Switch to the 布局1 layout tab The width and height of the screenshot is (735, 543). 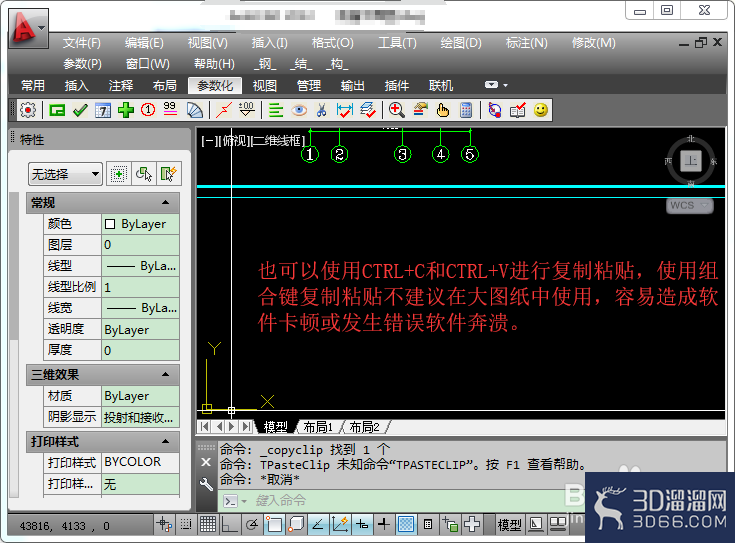318,427
